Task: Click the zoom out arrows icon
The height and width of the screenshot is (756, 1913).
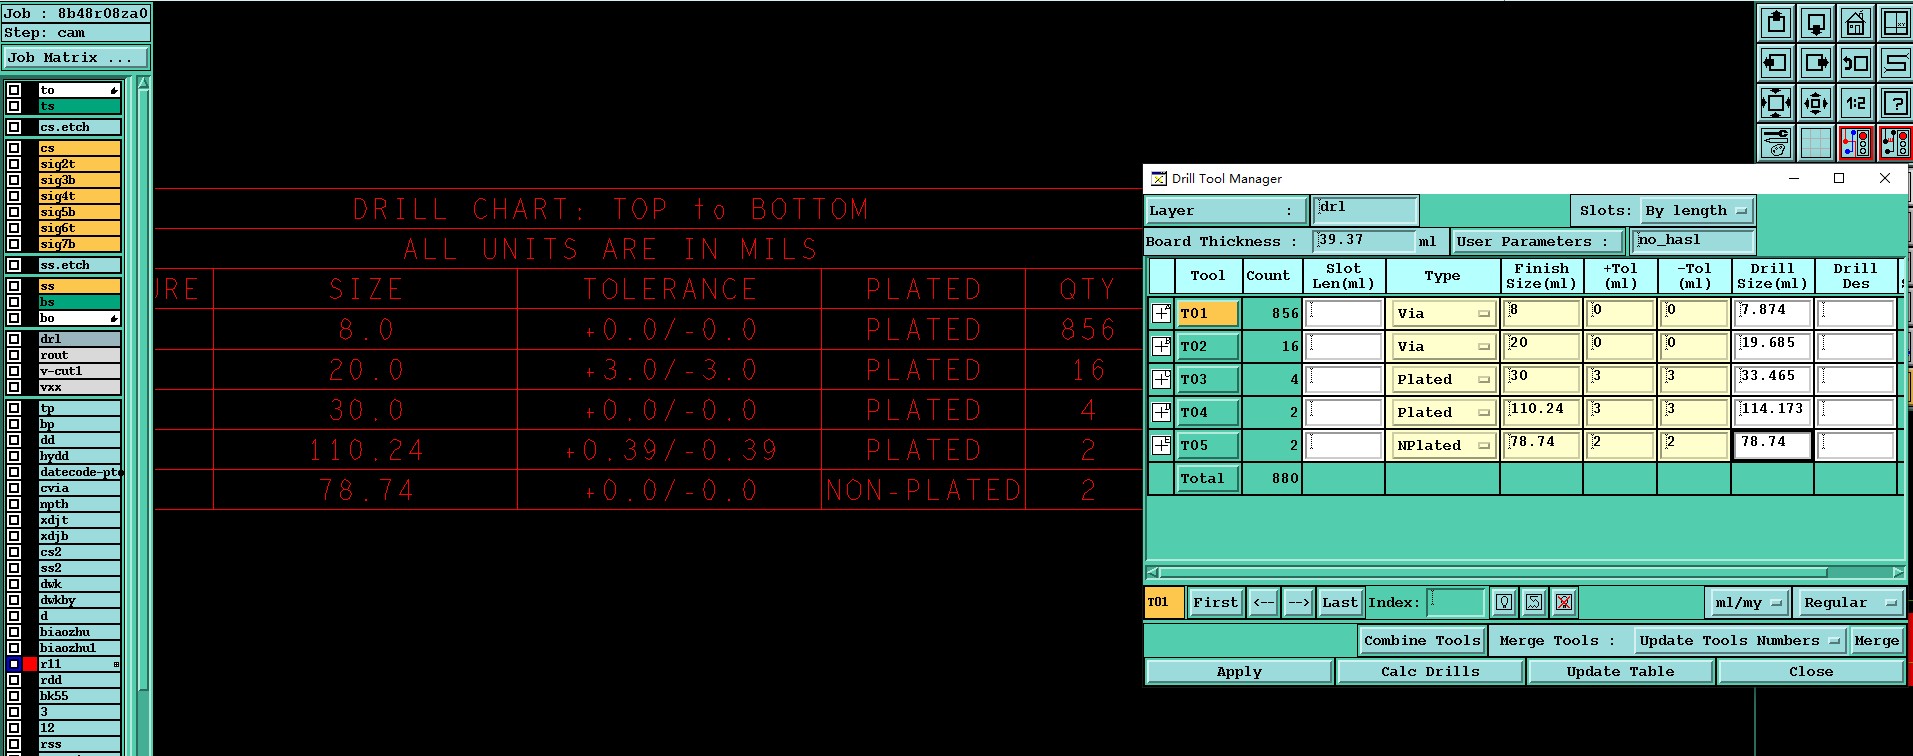Action: pos(1816,102)
